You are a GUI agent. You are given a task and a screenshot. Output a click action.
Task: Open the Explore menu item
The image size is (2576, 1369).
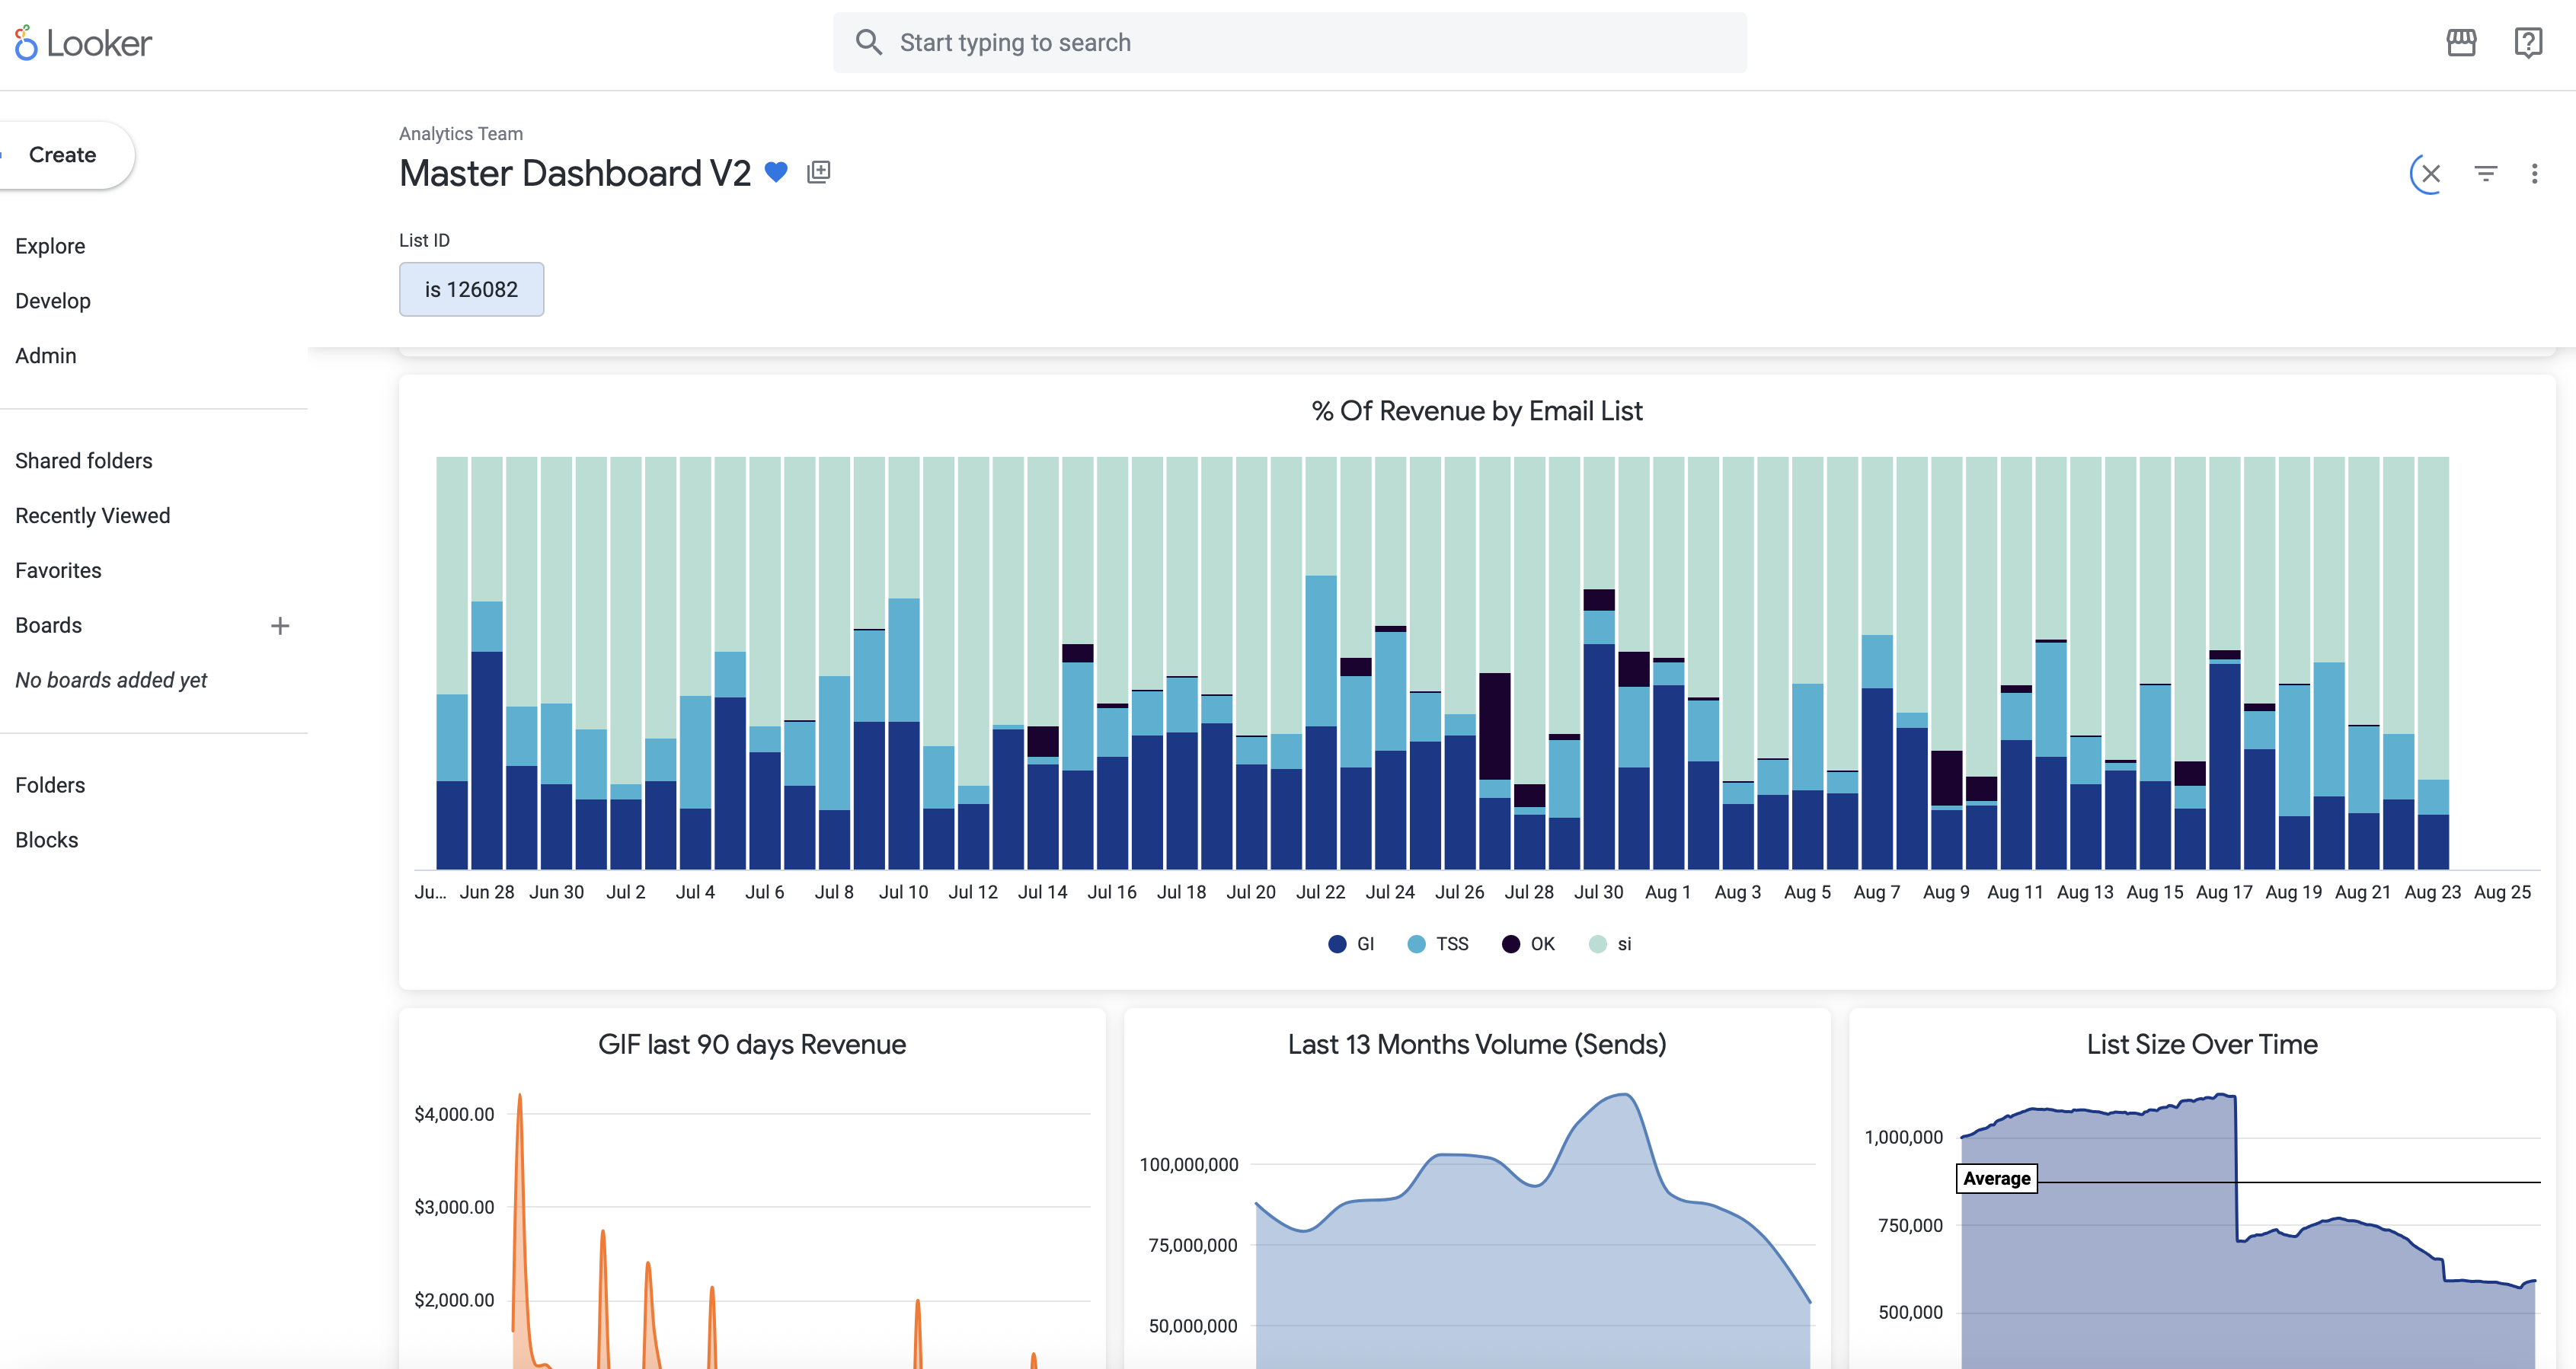point(51,245)
